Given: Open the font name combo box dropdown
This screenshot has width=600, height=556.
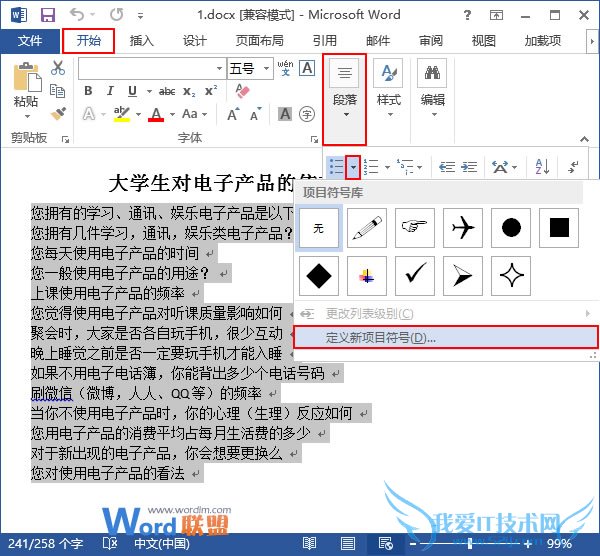Looking at the screenshot, I should click(219, 68).
